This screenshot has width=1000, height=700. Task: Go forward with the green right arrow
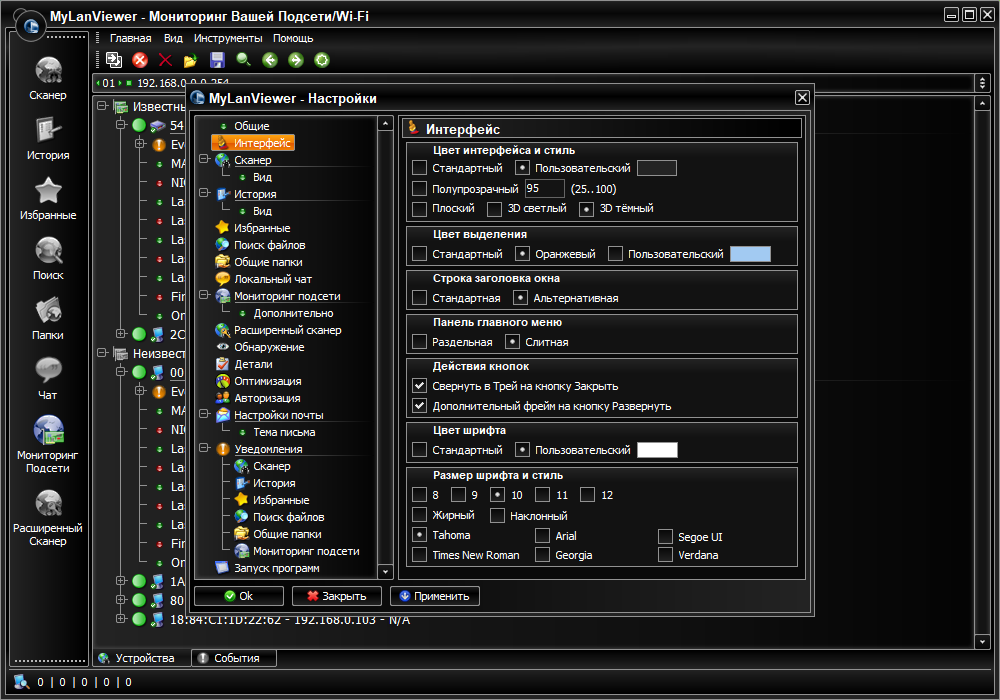coord(296,60)
